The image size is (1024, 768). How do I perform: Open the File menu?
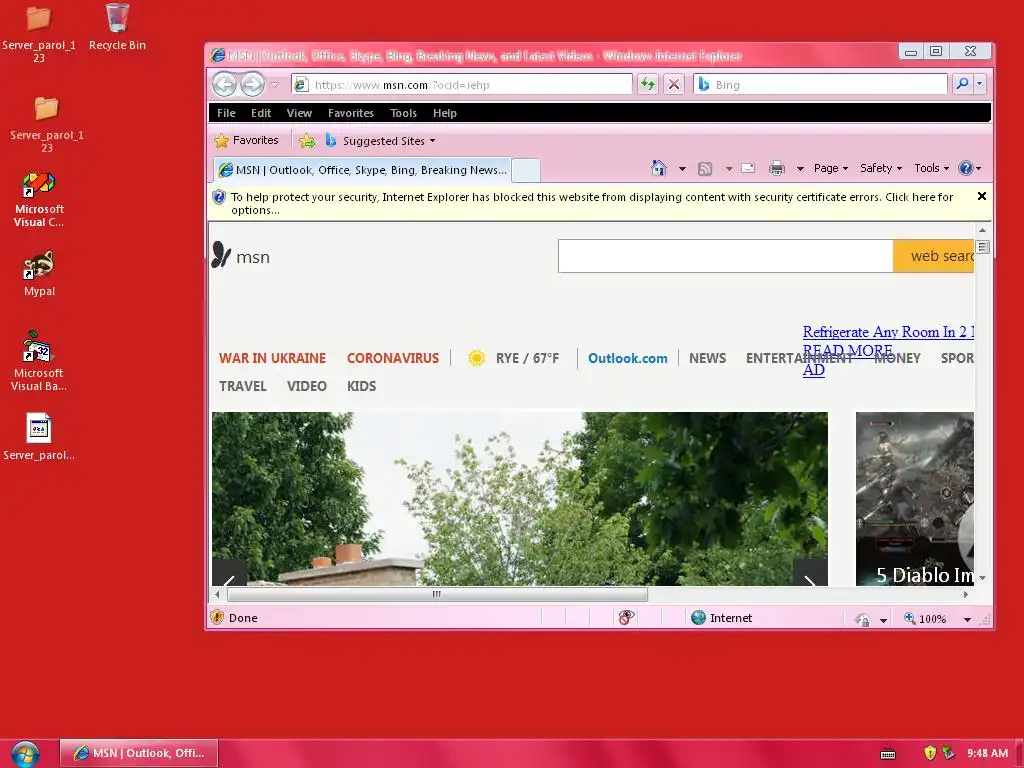tap(226, 113)
